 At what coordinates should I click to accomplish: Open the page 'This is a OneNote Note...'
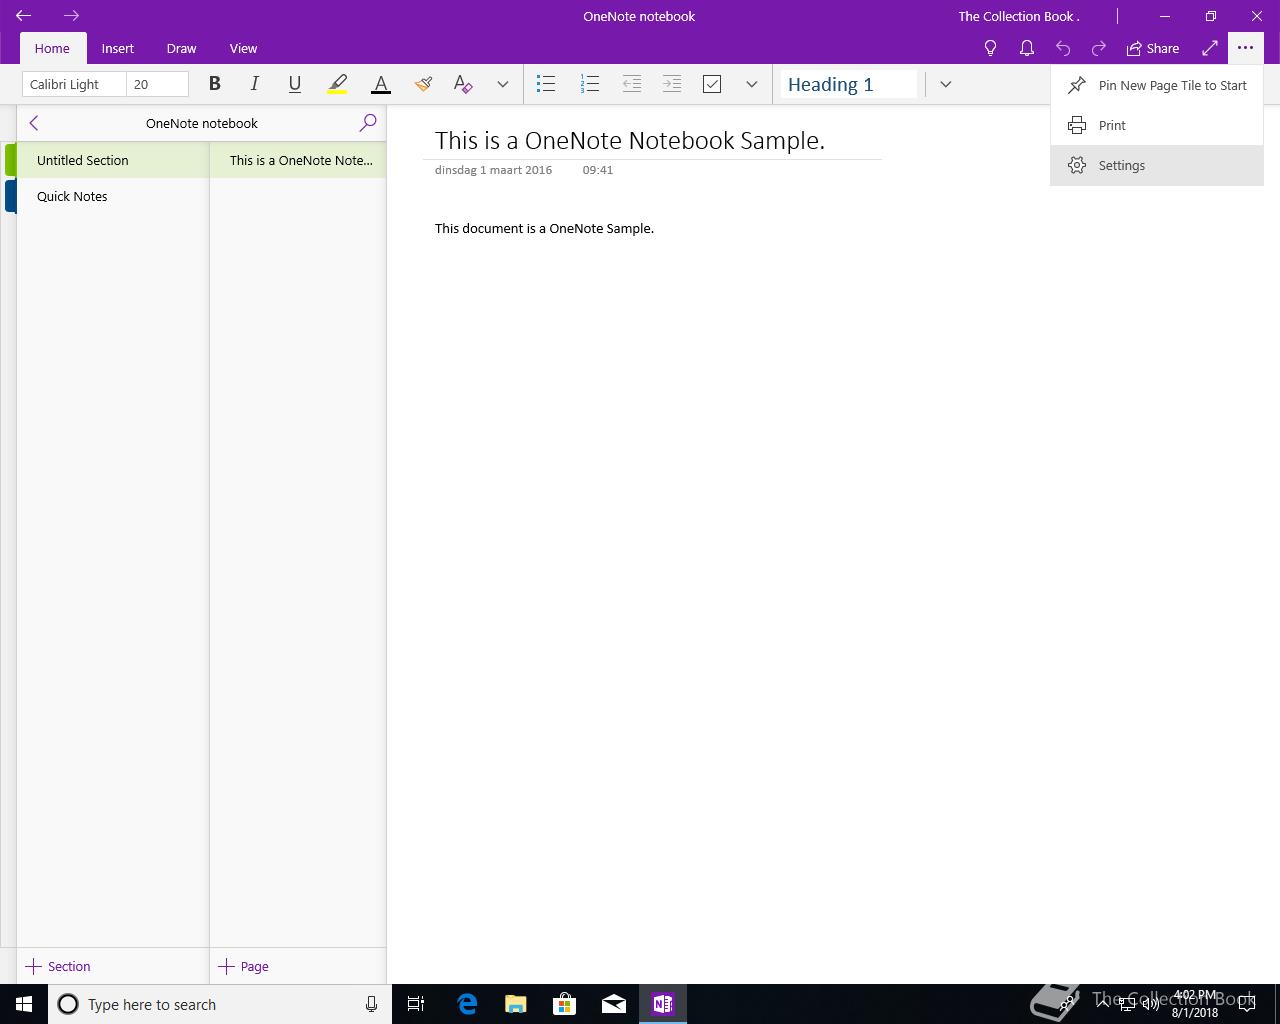298,160
